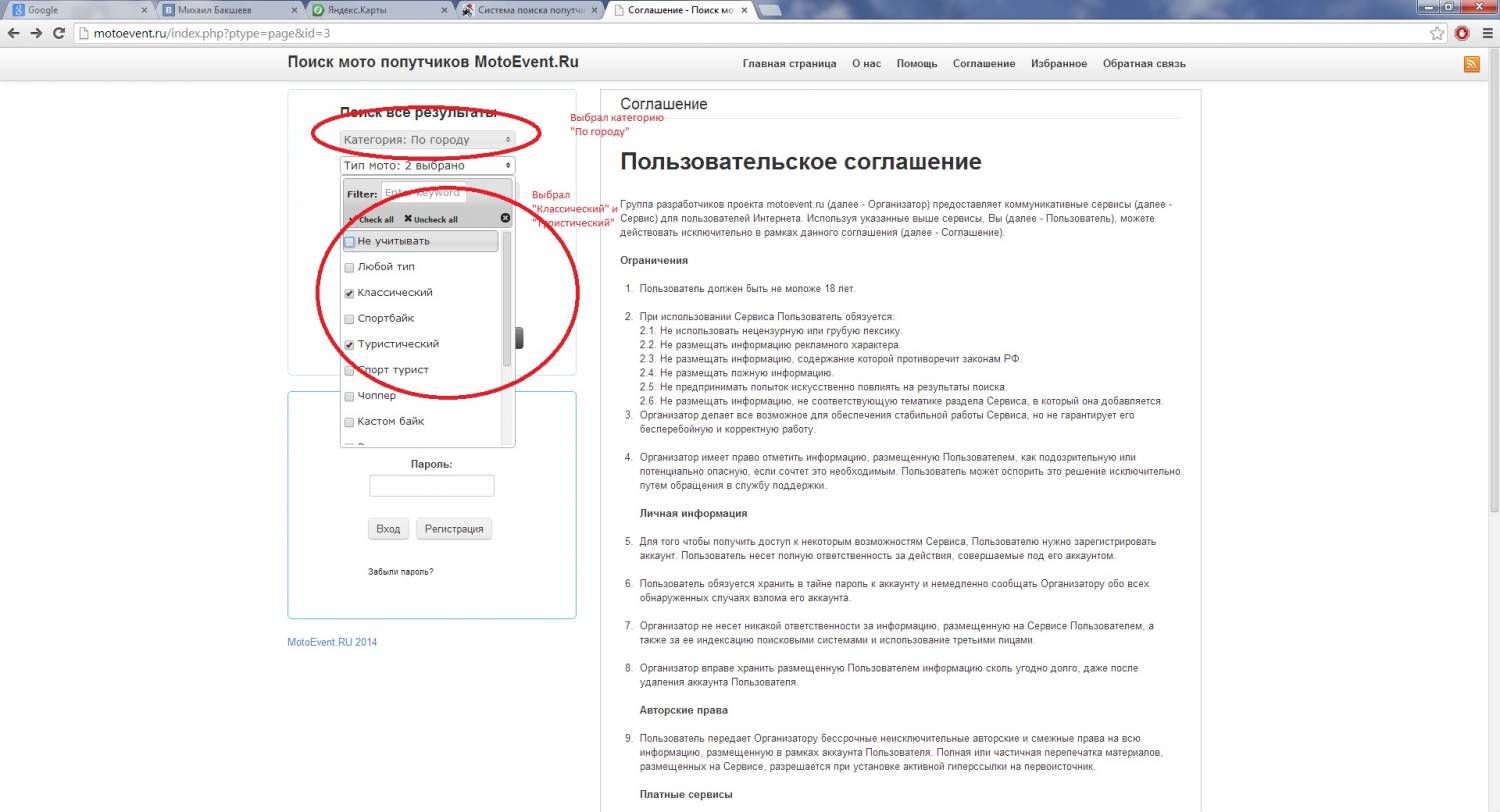Open the Помощь menu item
1500x812 pixels.
tap(917, 64)
